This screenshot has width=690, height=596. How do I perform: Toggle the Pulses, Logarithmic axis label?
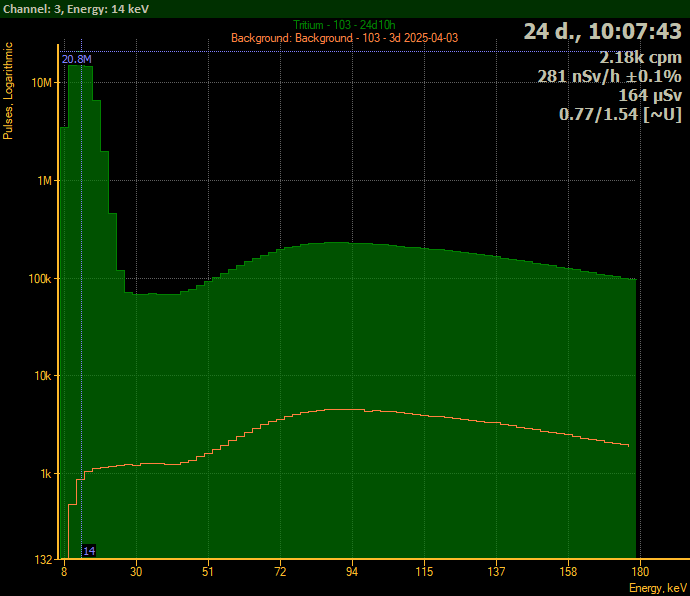(x=9, y=92)
